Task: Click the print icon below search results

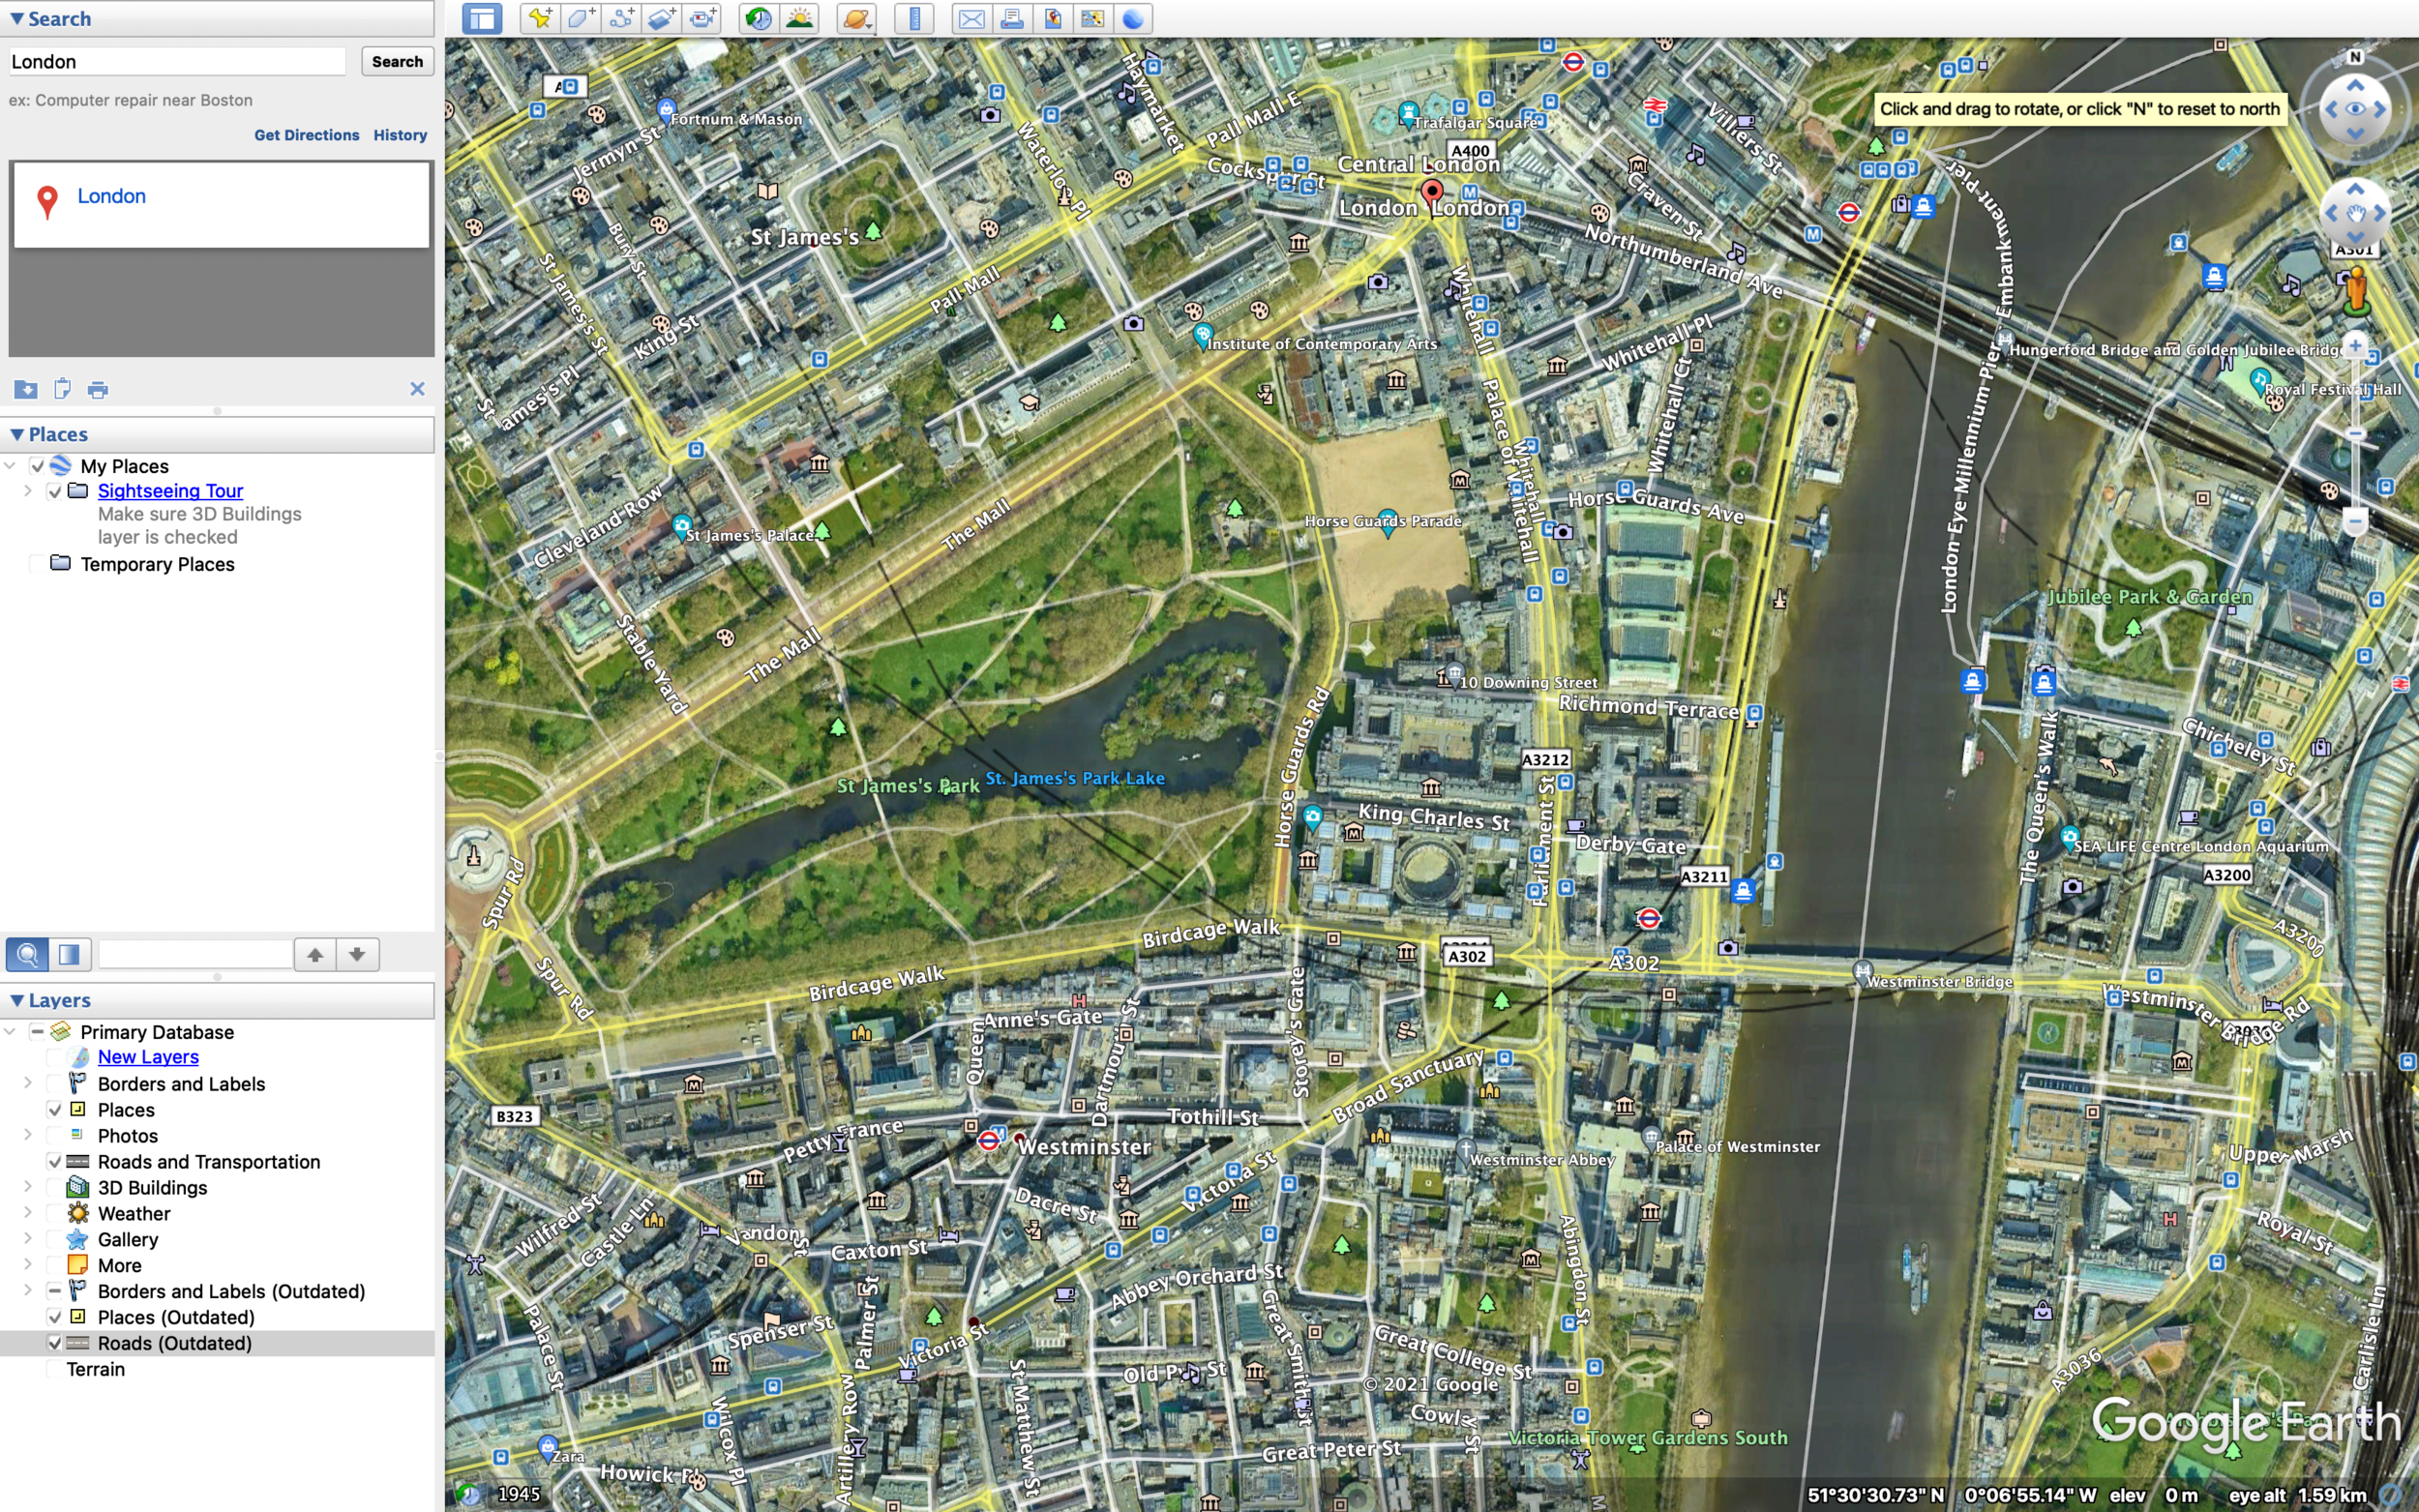Action: point(97,389)
